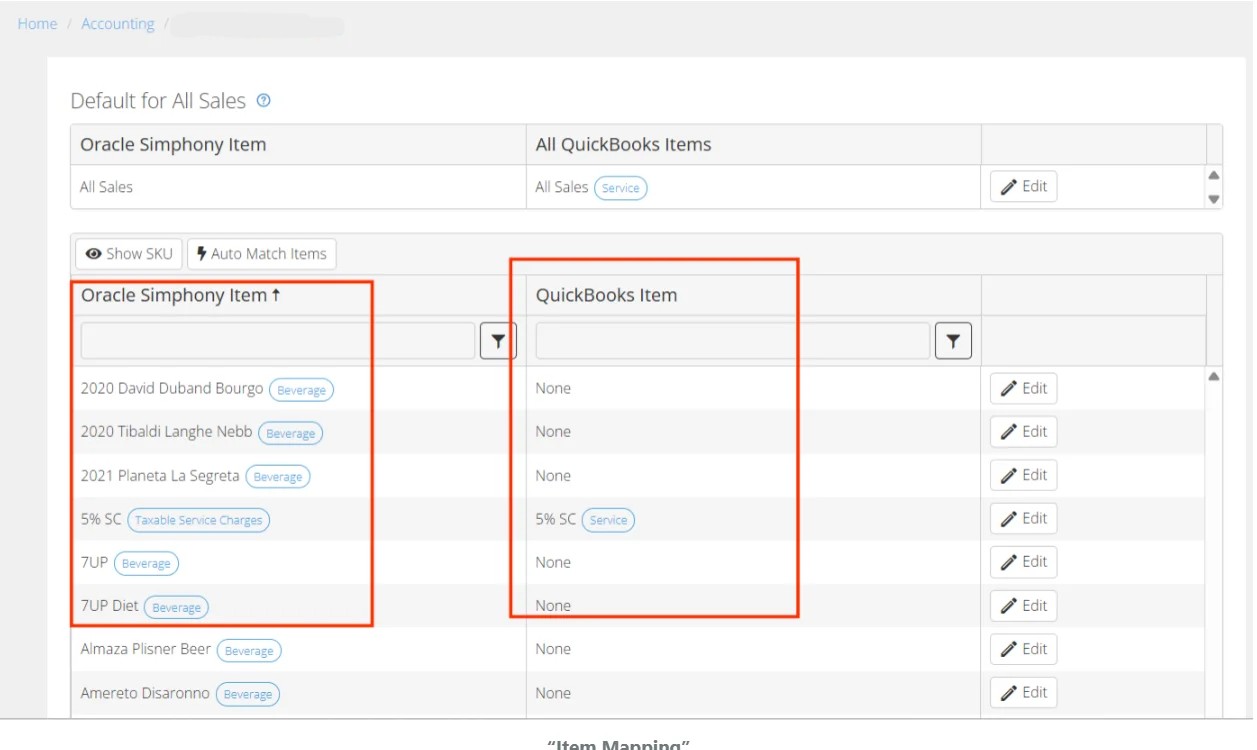
Task: Open the Default for All Sales help tooltip
Action: (x=262, y=100)
